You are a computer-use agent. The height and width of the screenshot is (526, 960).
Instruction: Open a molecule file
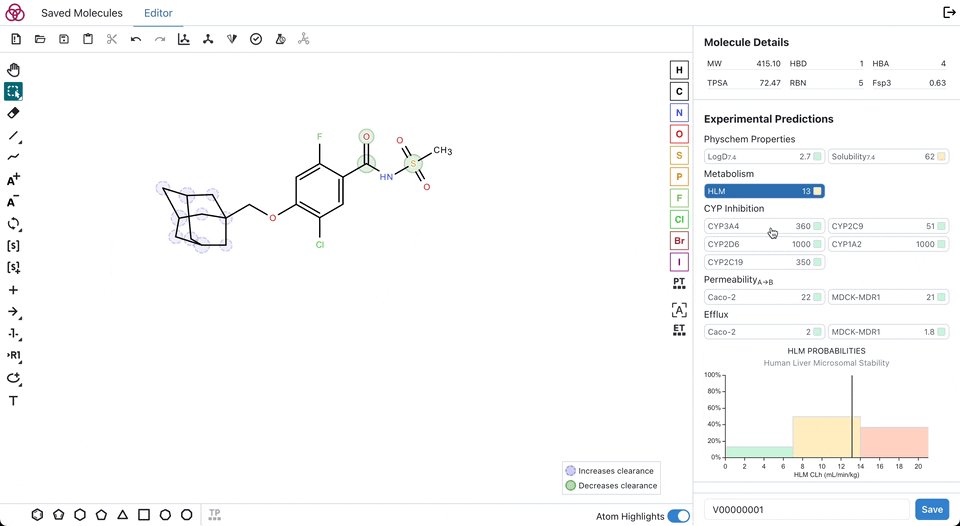point(40,39)
